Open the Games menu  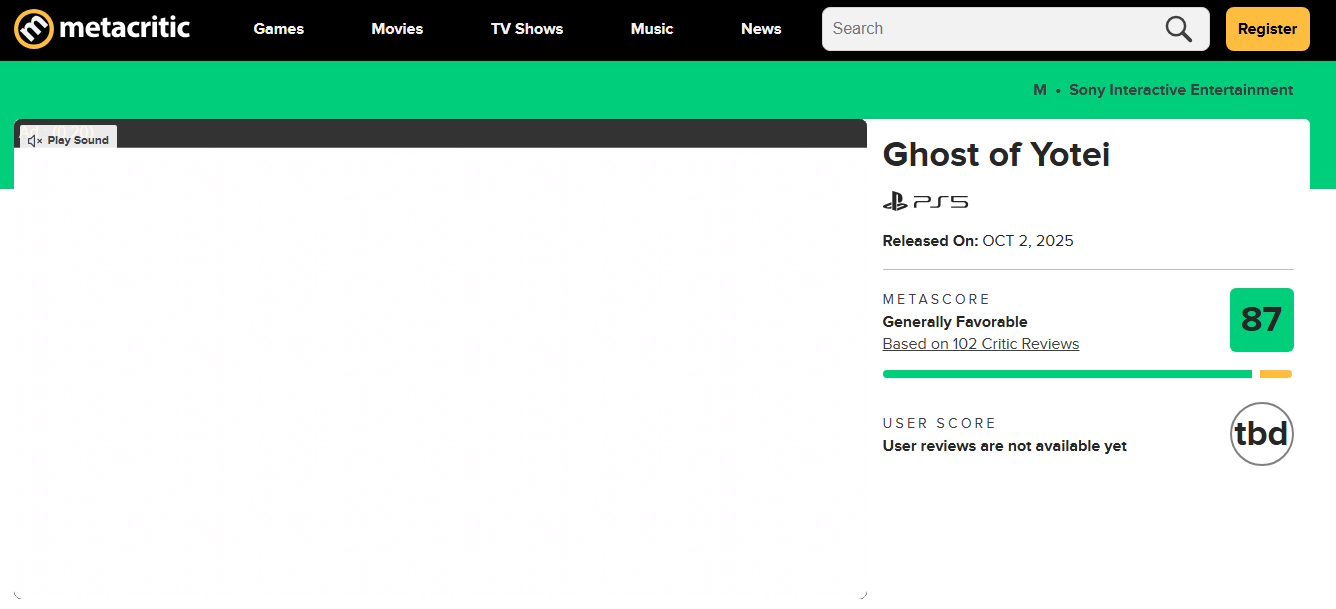278,29
